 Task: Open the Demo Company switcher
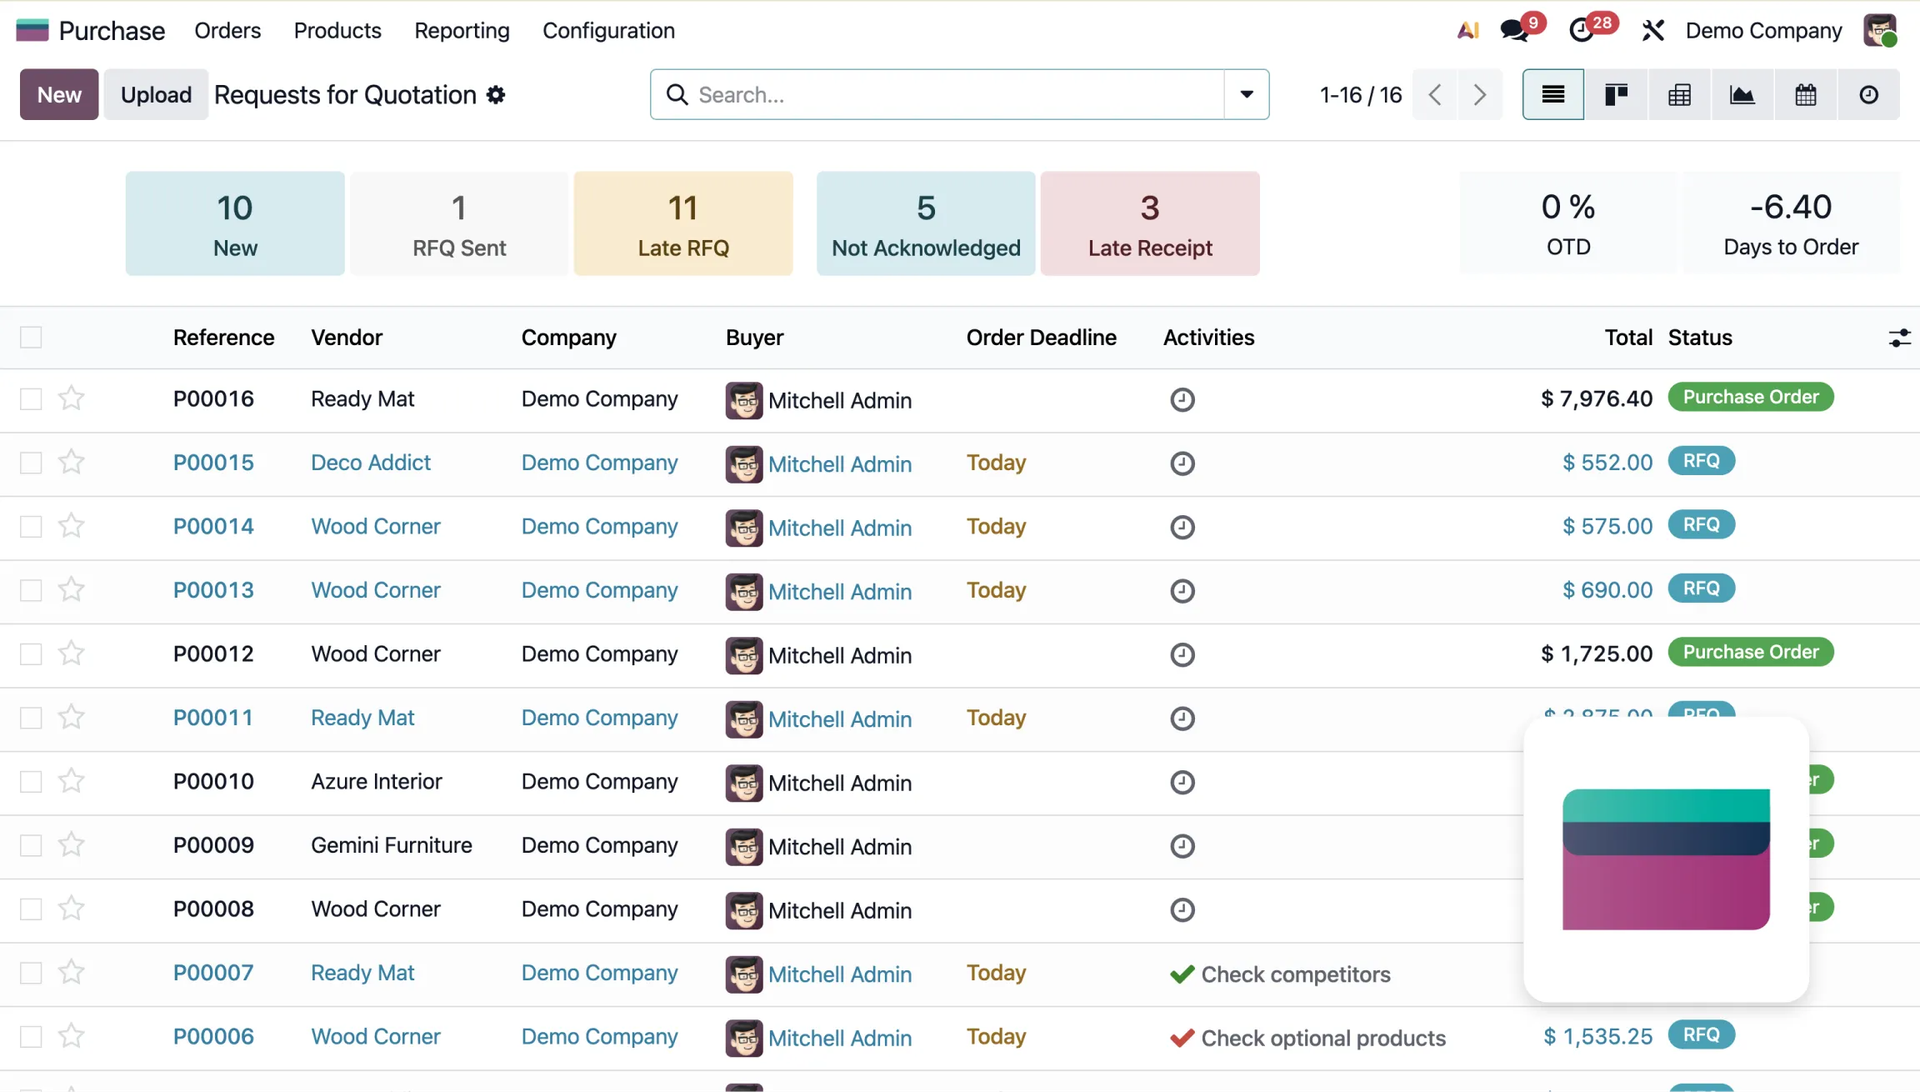[1763, 31]
